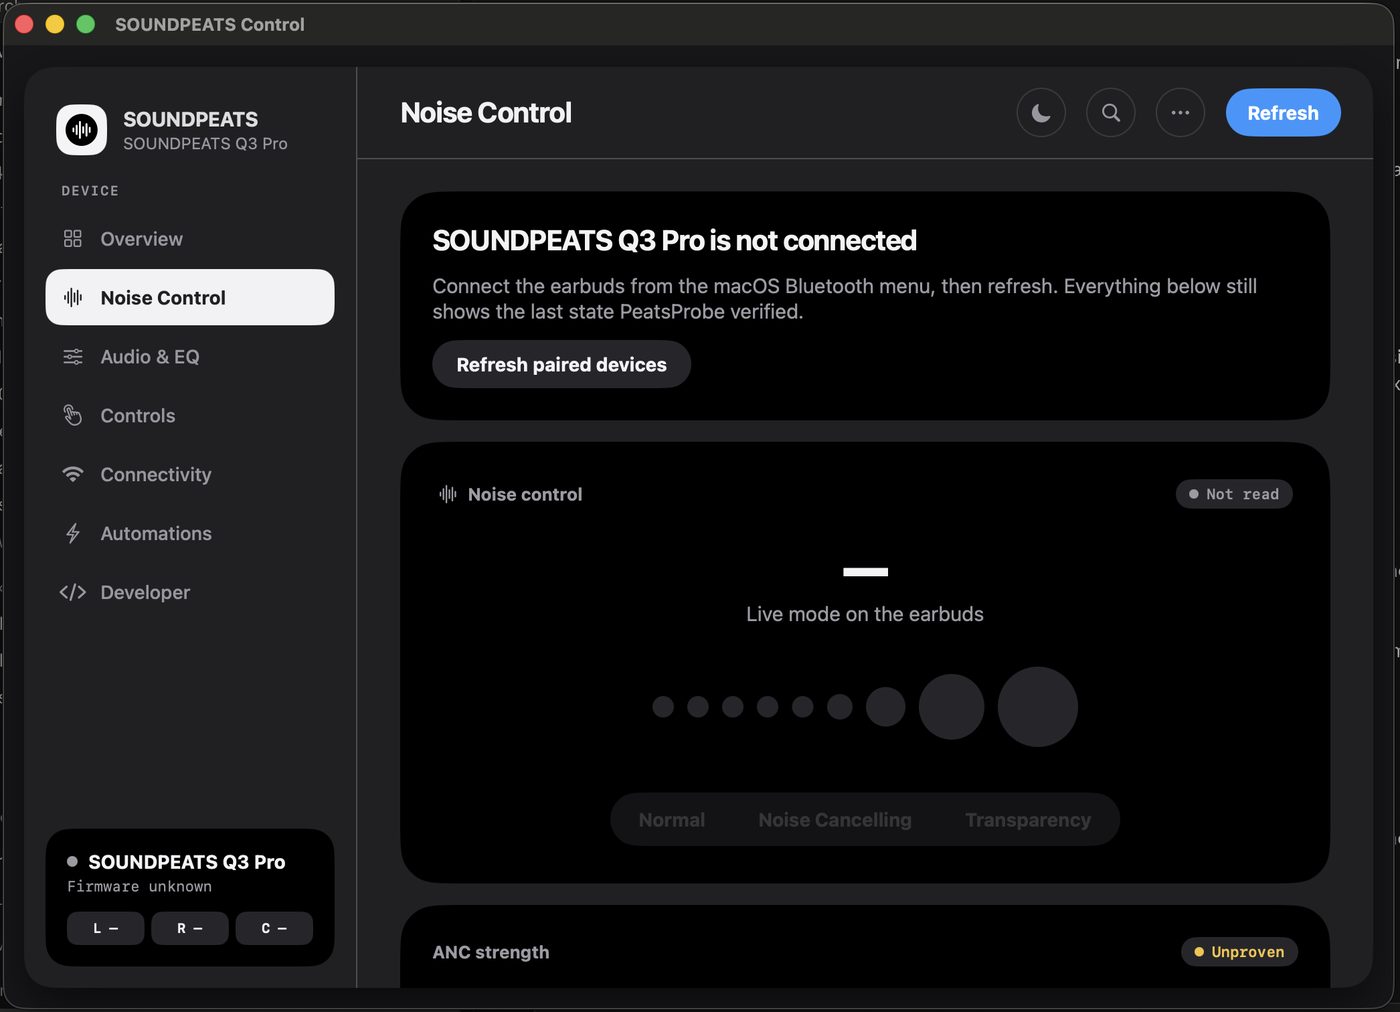
Task: Click the not connected headline
Action: pos(675,241)
